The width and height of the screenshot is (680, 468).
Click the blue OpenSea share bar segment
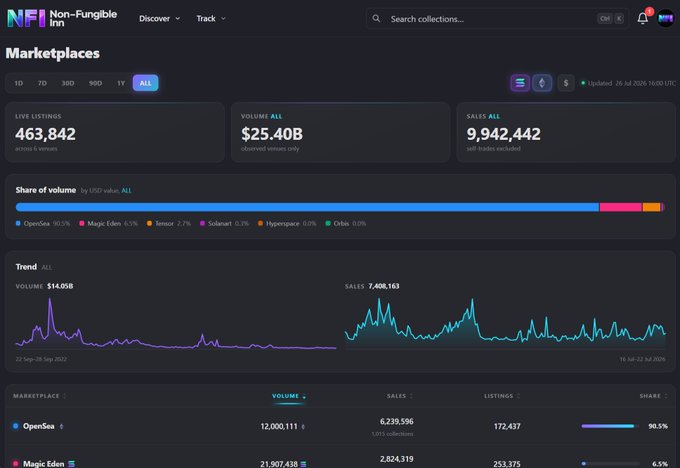(x=307, y=207)
